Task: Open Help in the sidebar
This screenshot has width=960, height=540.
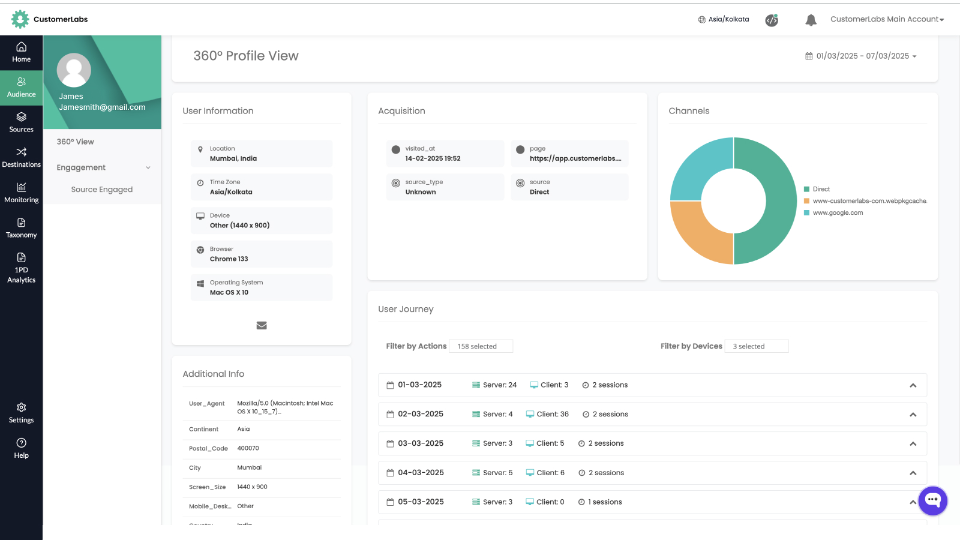Action: click(21, 448)
